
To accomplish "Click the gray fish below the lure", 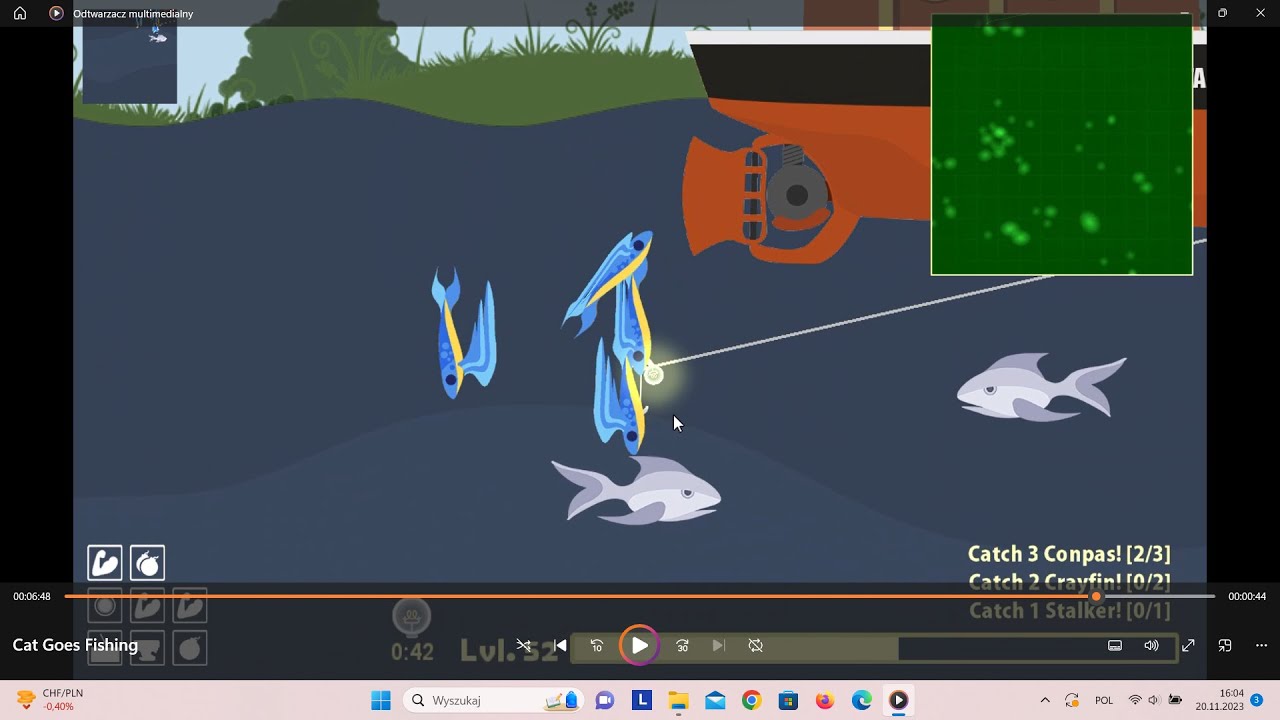I will click(636, 490).
